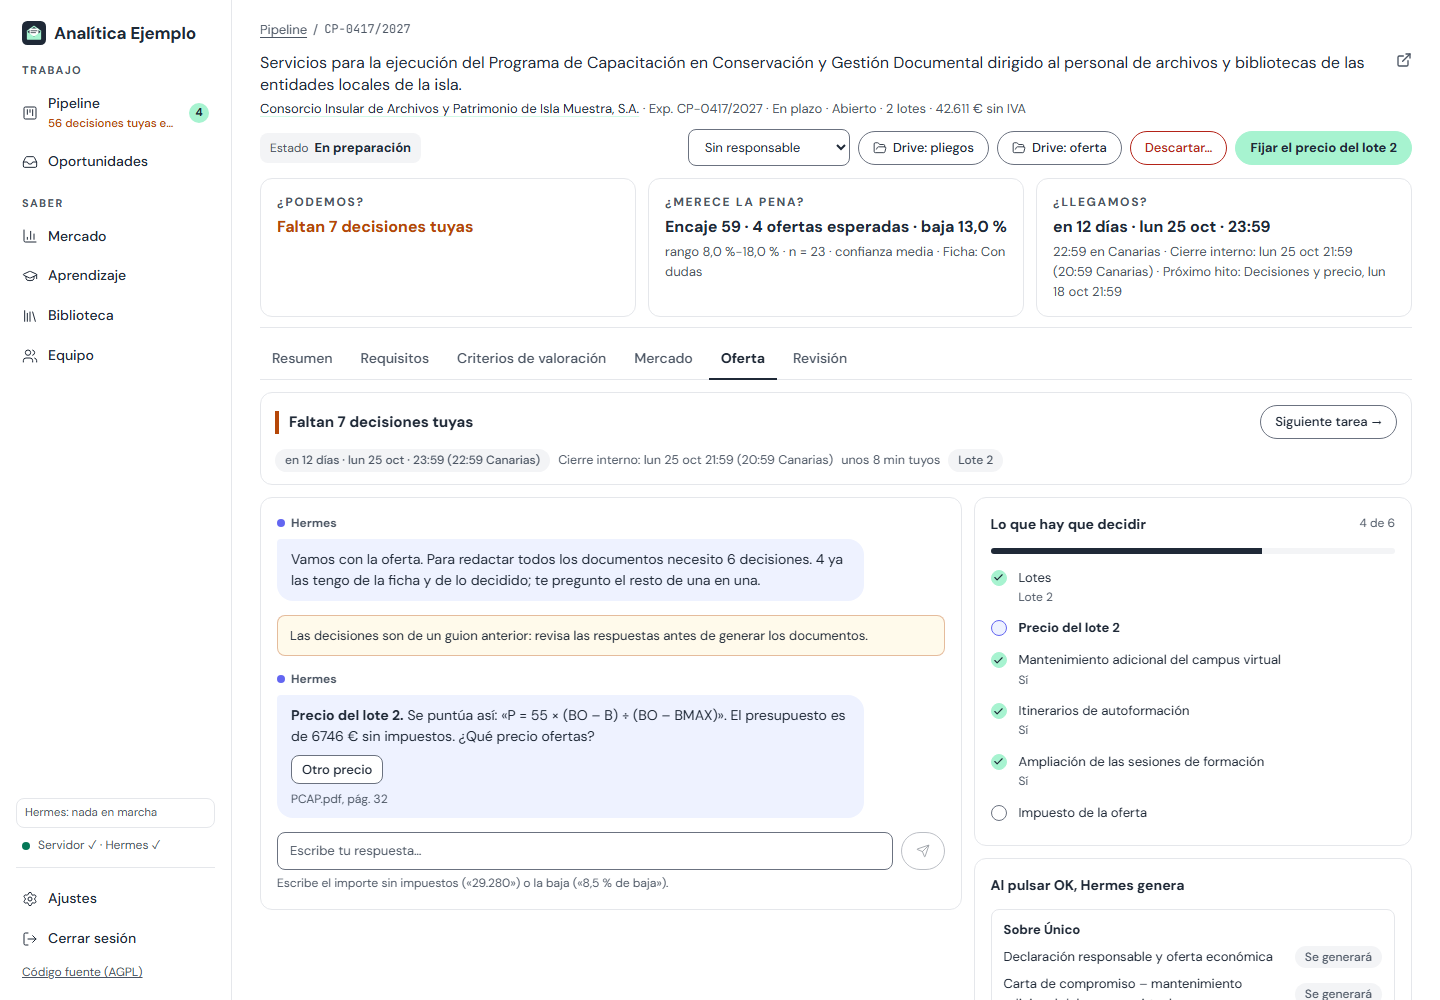Toggle the Itinerarios de autoformación checkmark

[999, 711]
